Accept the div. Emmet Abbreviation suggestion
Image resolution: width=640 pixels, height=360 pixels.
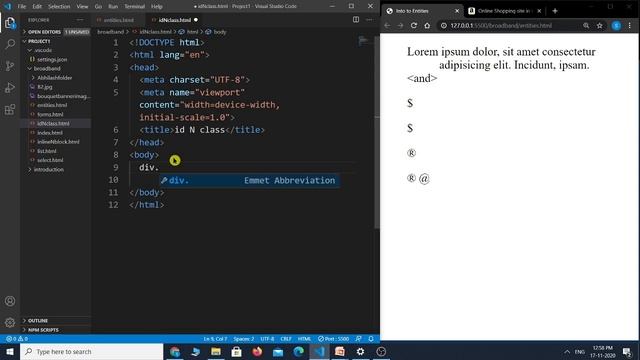tap(249, 180)
